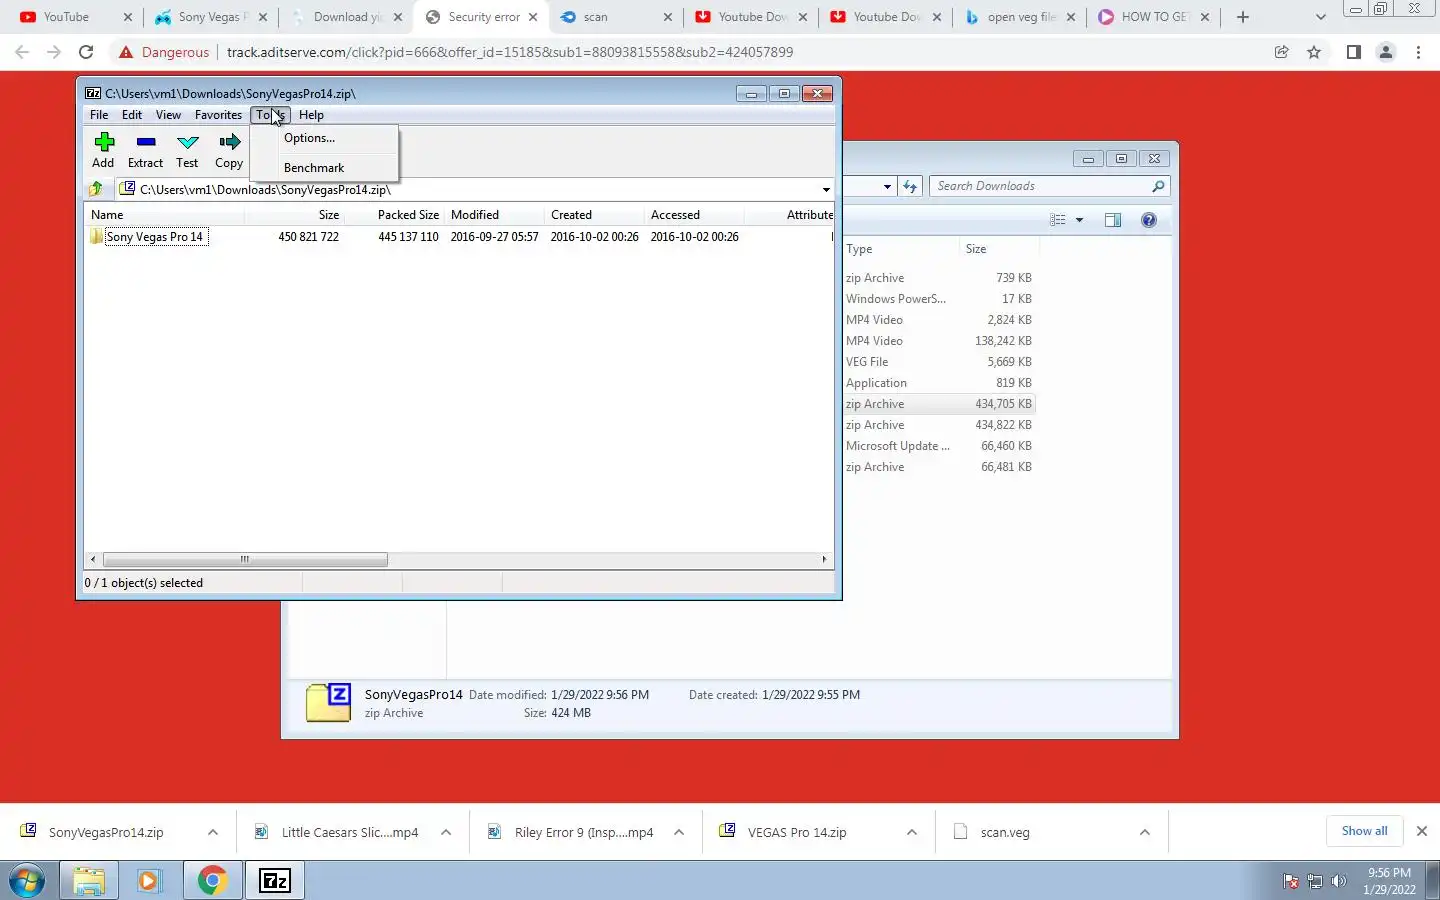Image resolution: width=1440 pixels, height=900 pixels.
Task: Switch to the open veg file tab
Action: pos(1018,17)
